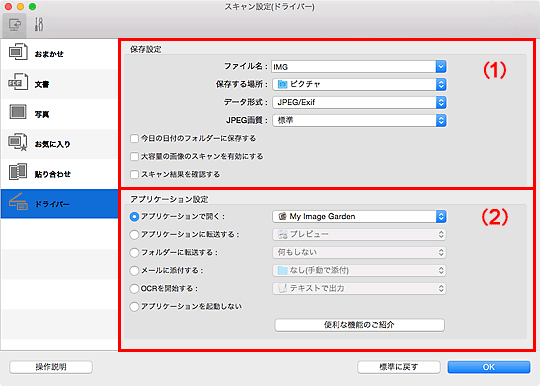Open the My Image Garden application dropdown
This screenshot has height=386, width=540.
click(359, 216)
